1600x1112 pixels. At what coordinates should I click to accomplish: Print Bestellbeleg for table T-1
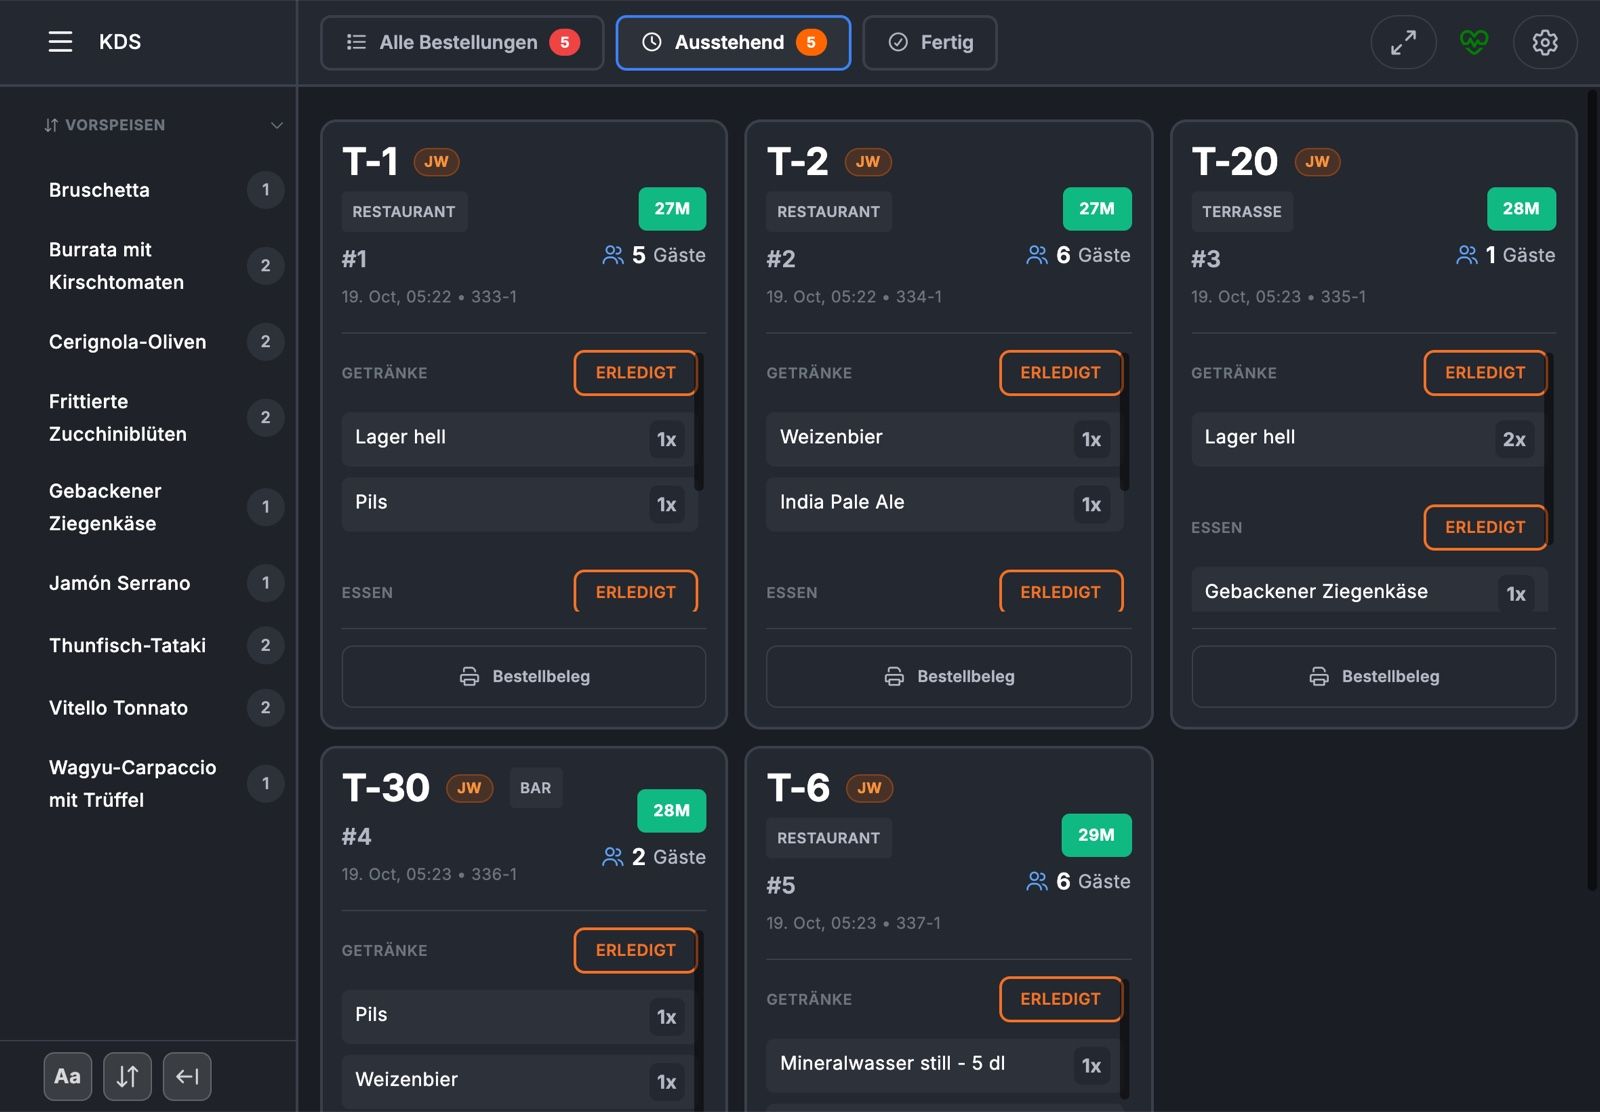click(x=524, y=677)
